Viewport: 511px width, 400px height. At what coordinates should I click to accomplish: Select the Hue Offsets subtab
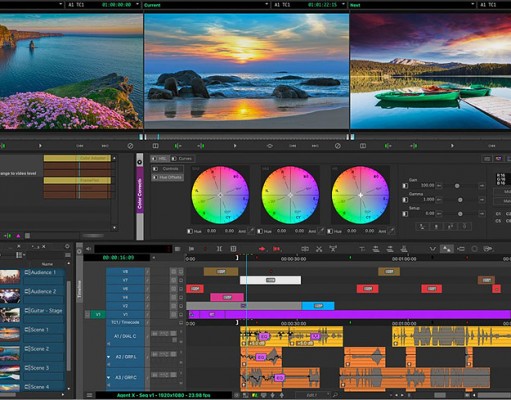click(x=167, y=177)
